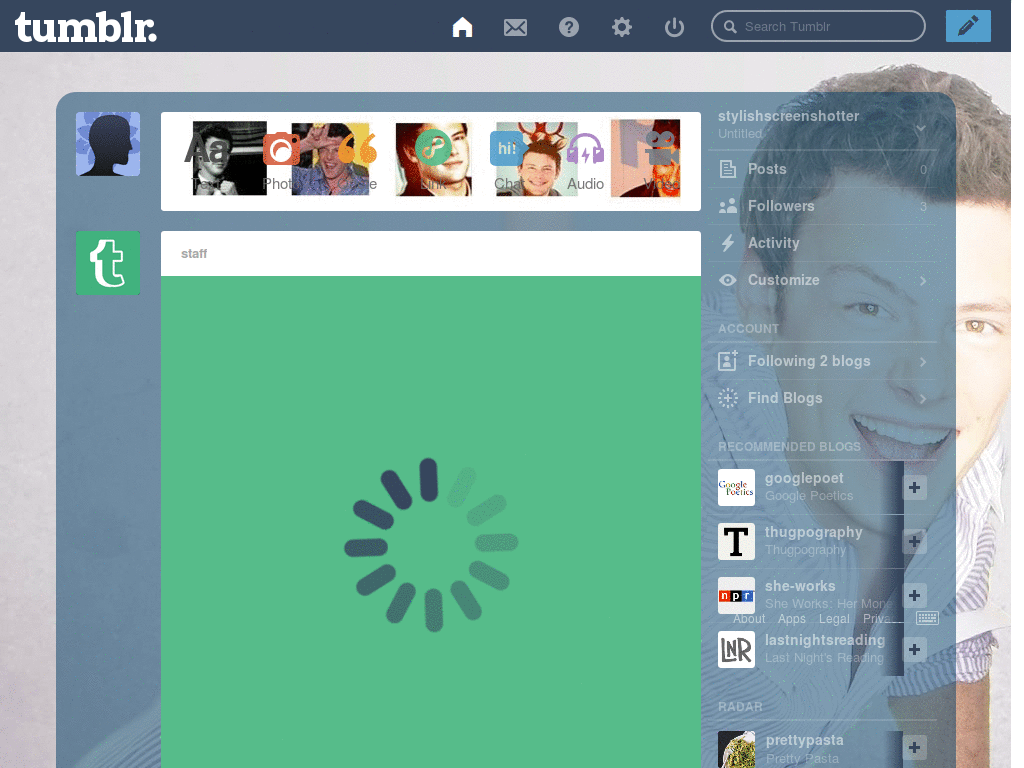The image size is (1024, 768).
Task: Open the Followers menu item
Action: point(823,206)
